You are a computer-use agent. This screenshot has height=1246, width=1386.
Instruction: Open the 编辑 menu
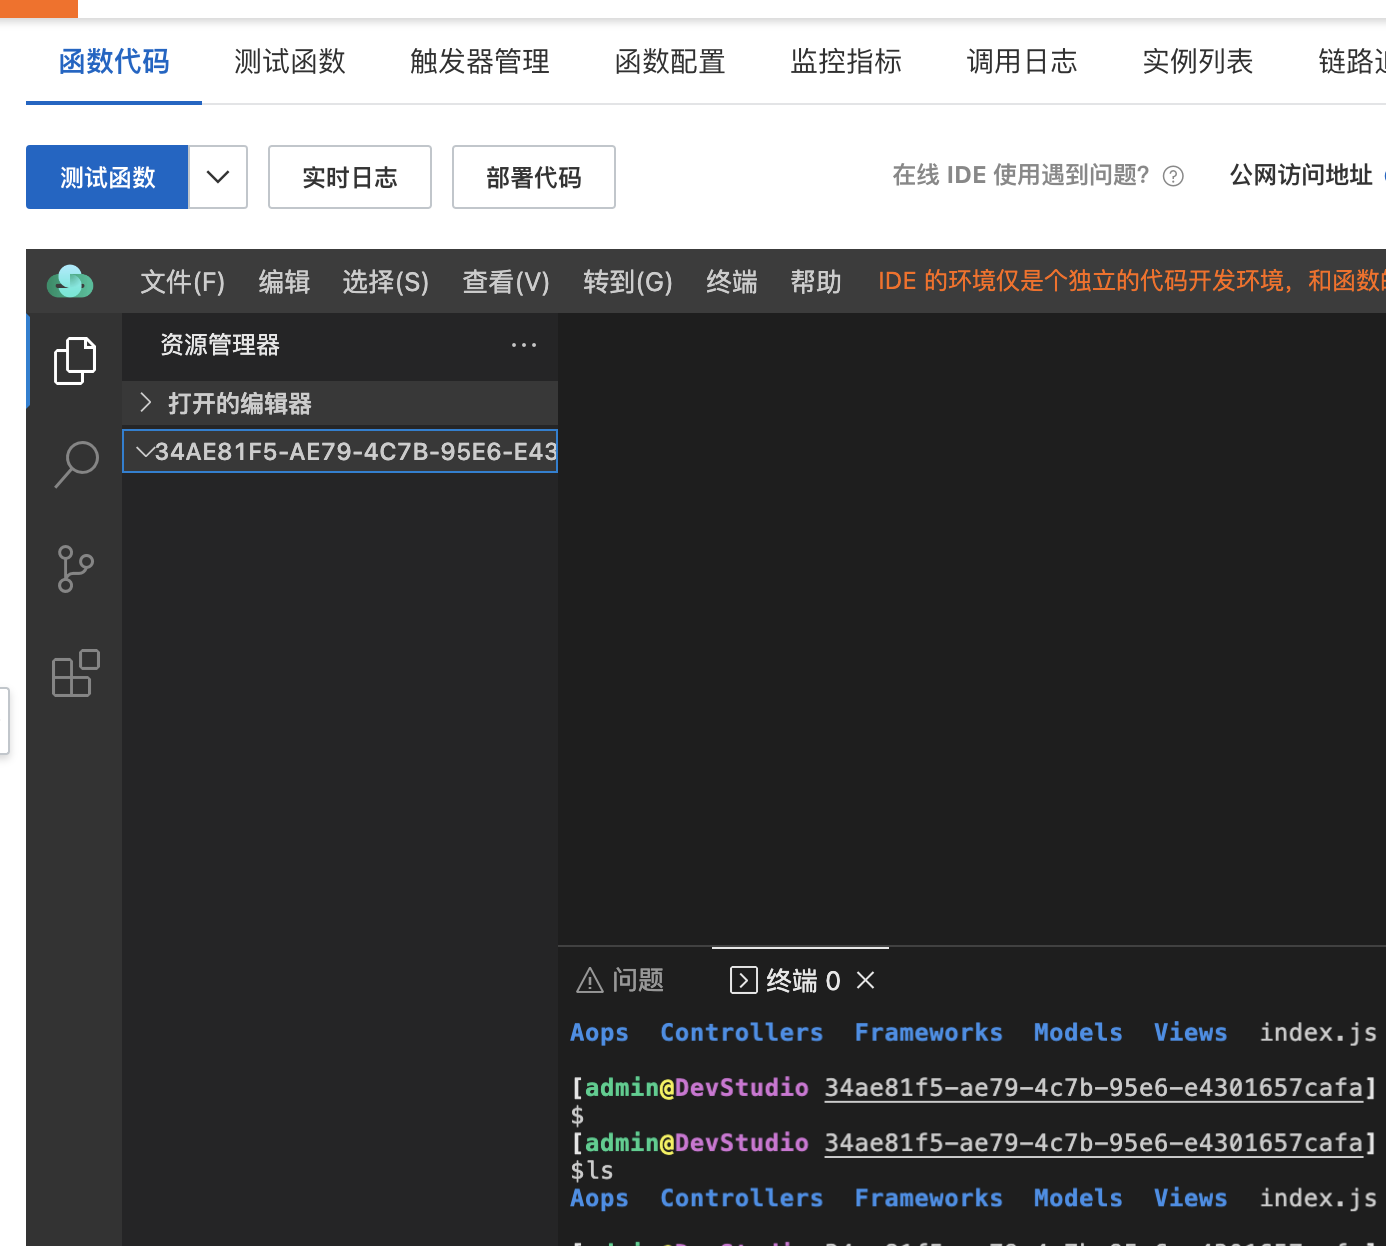[x=284, y=282]
